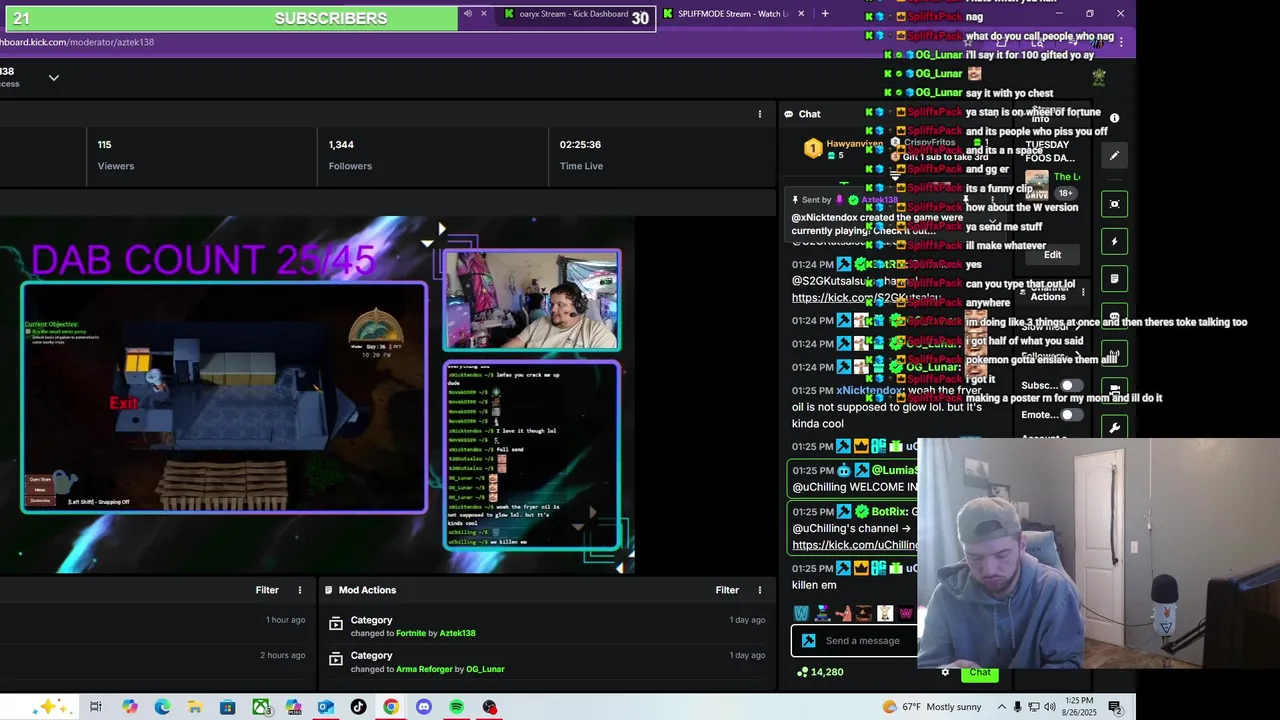Image resolution: width=1280 pixels, height=720 pixels.
Task: Open Spotify from the taskbar
Action: coord(456,707)
